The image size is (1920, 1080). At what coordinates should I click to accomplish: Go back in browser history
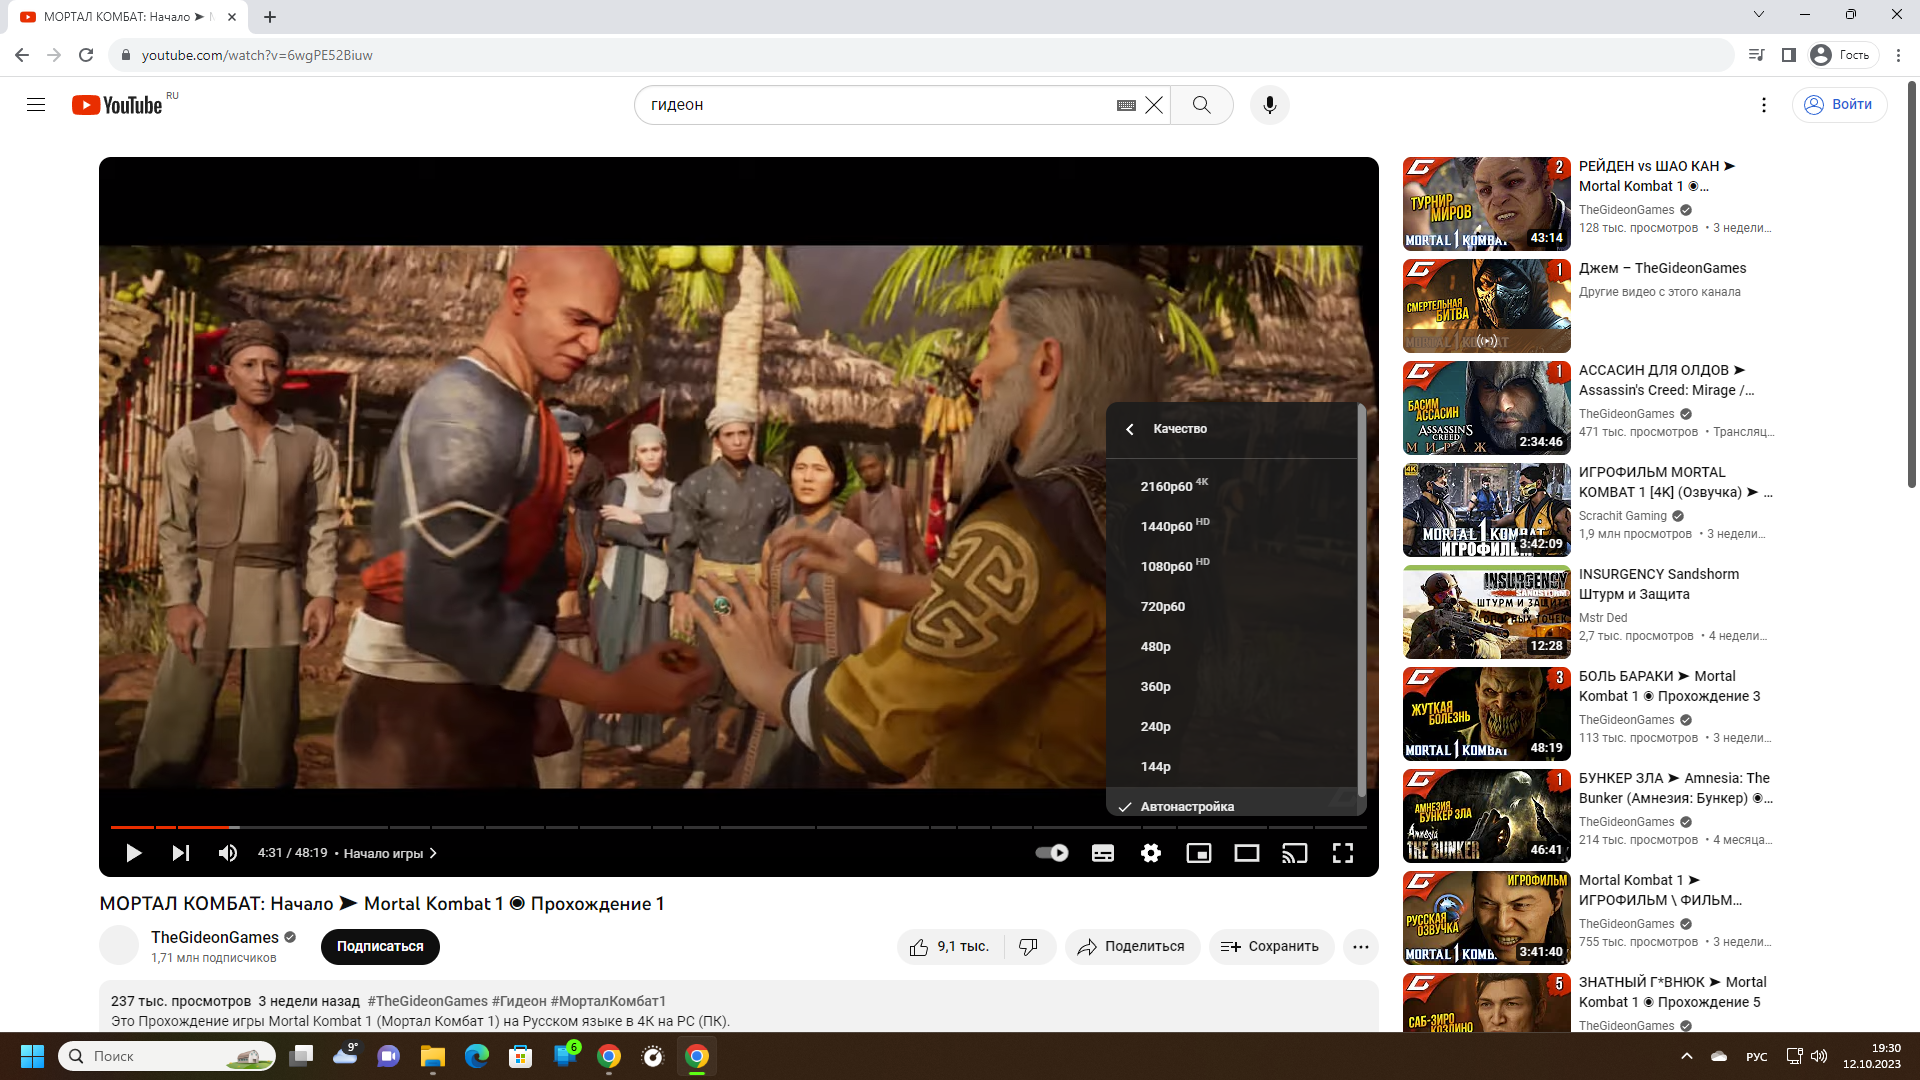tap(22, 55)
